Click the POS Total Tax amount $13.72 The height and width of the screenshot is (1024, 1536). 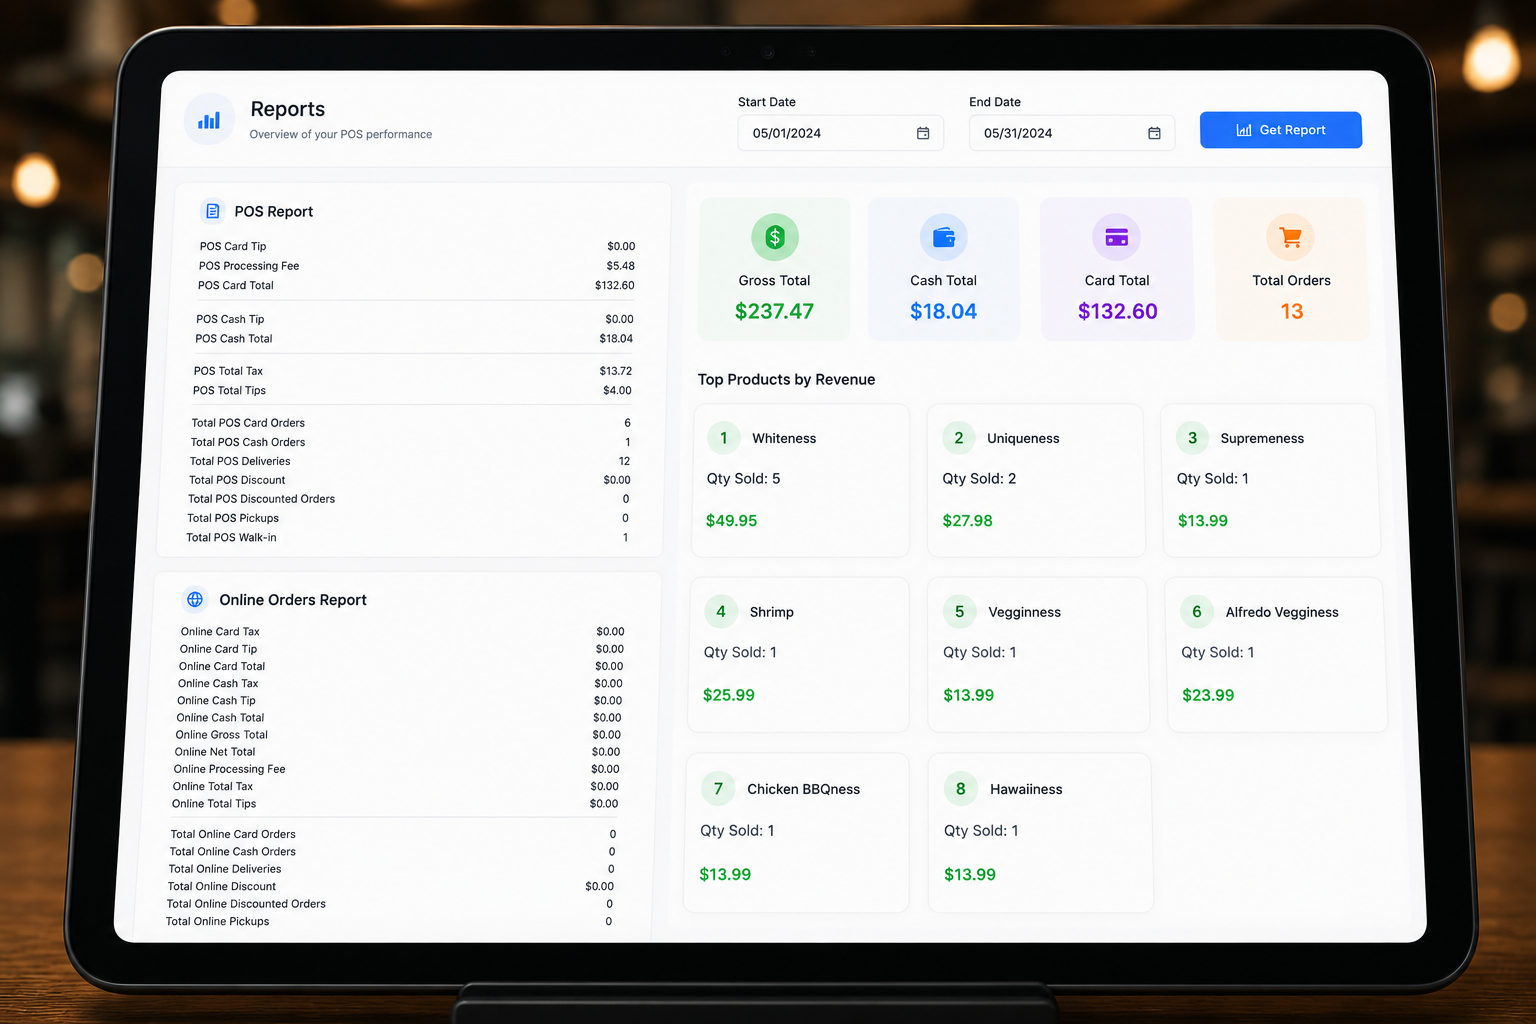[x=616, y=371]
